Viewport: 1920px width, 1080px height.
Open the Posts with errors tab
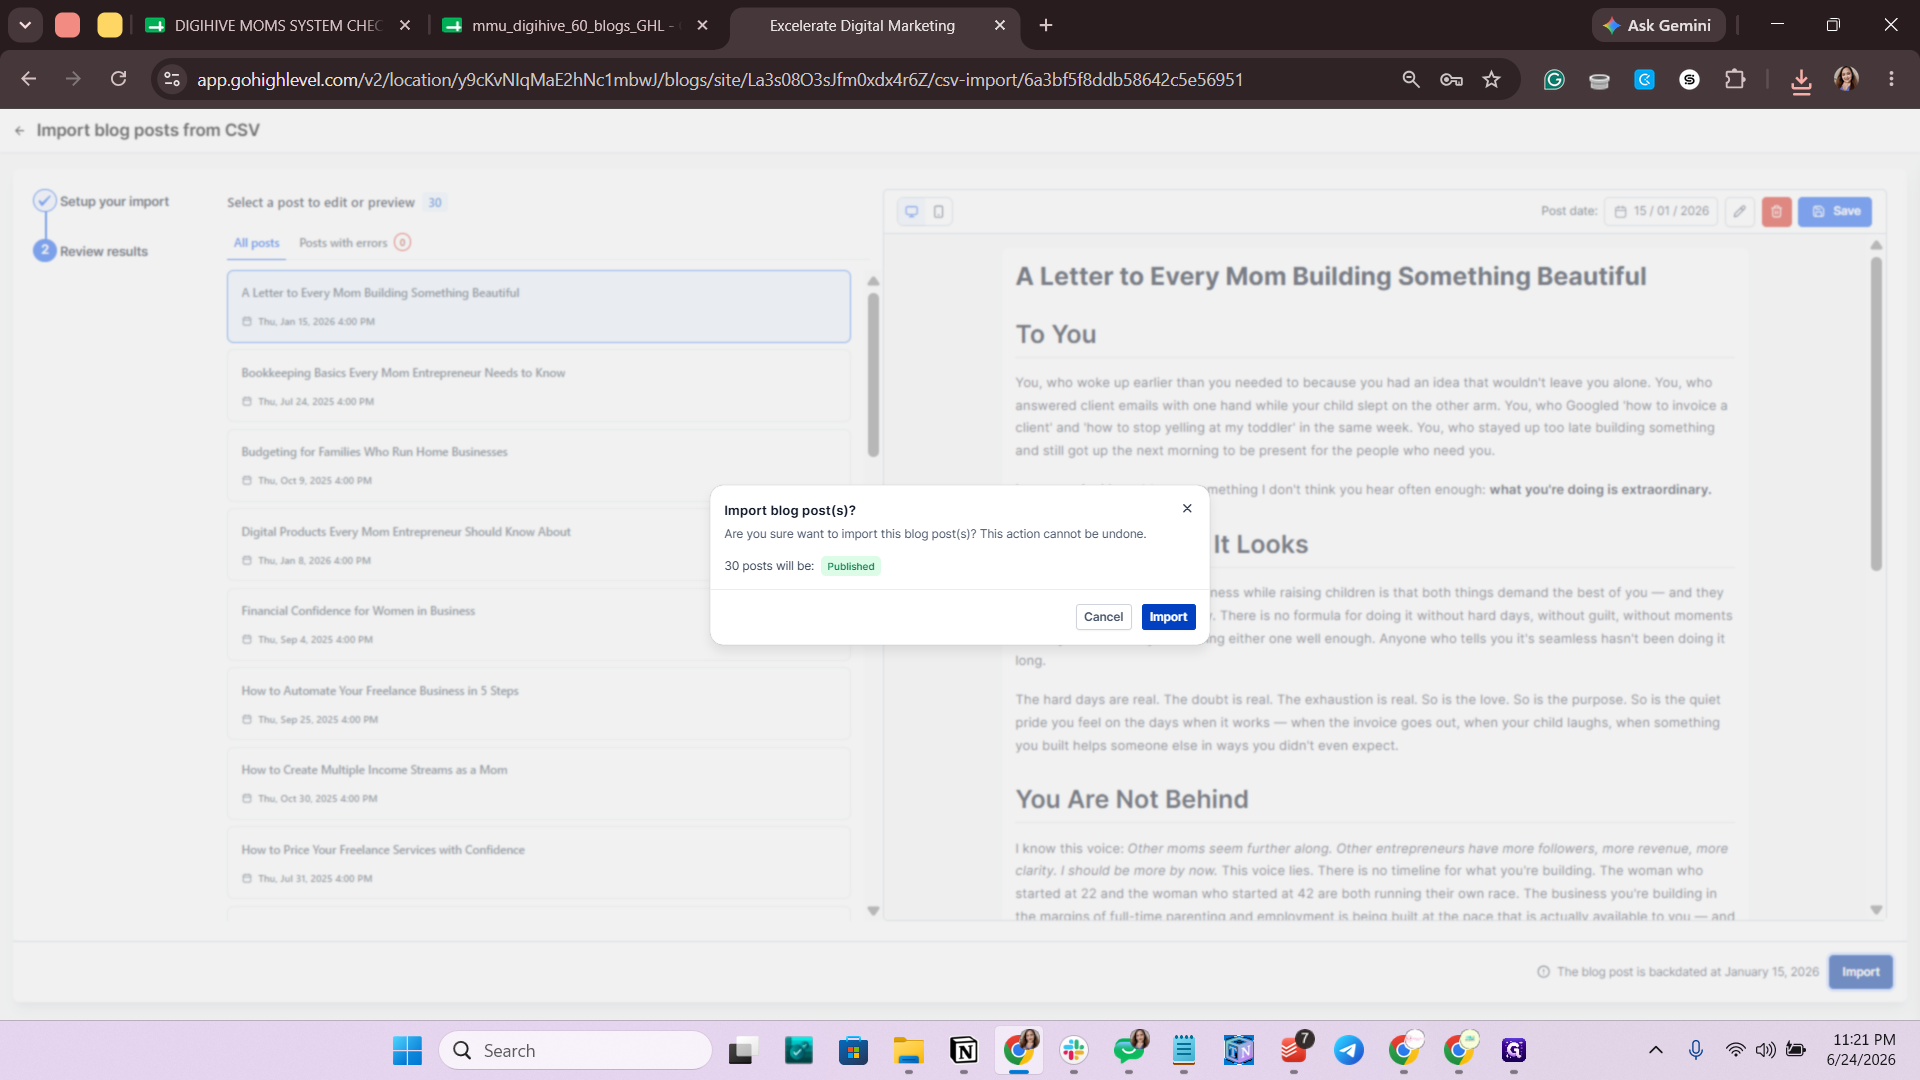pyautogui.click(x=354, y=243)
